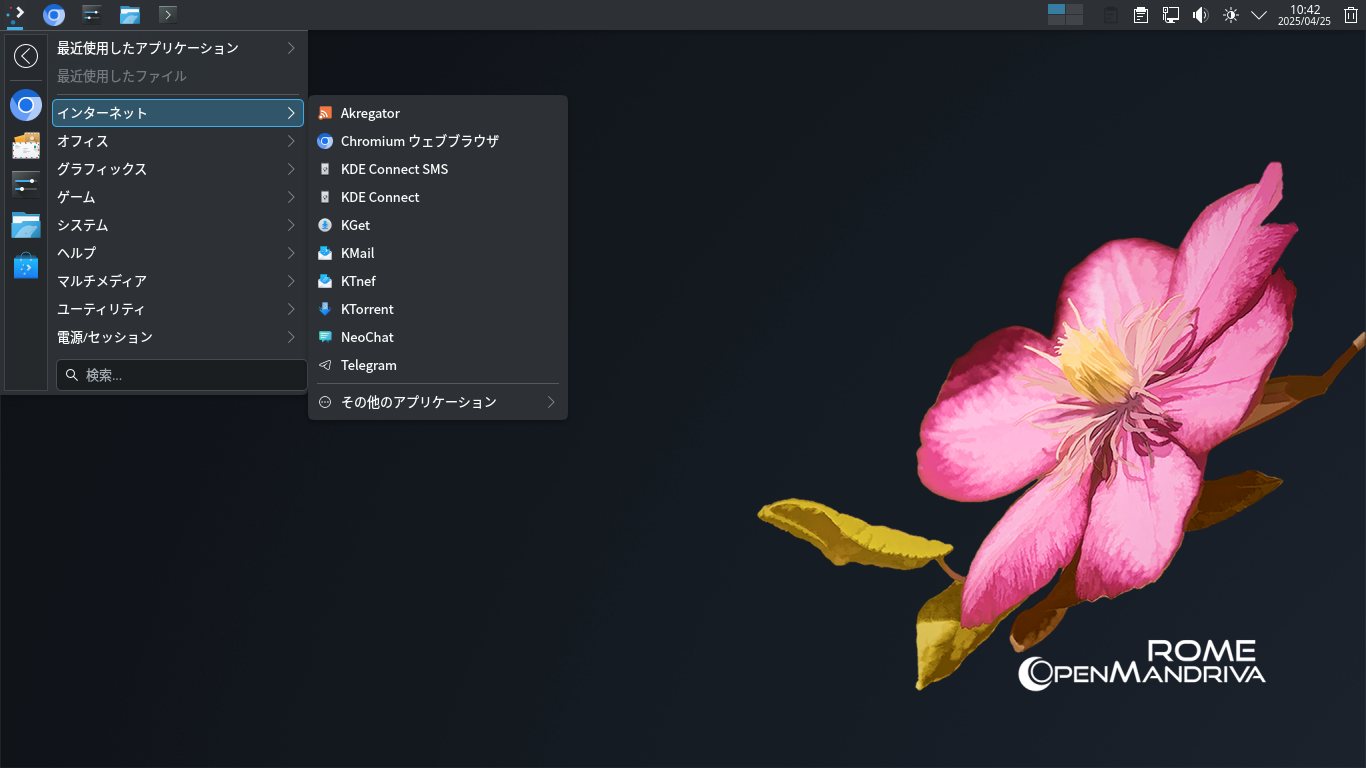Open the Klipper clipboard tray icon

(1140, 15)
